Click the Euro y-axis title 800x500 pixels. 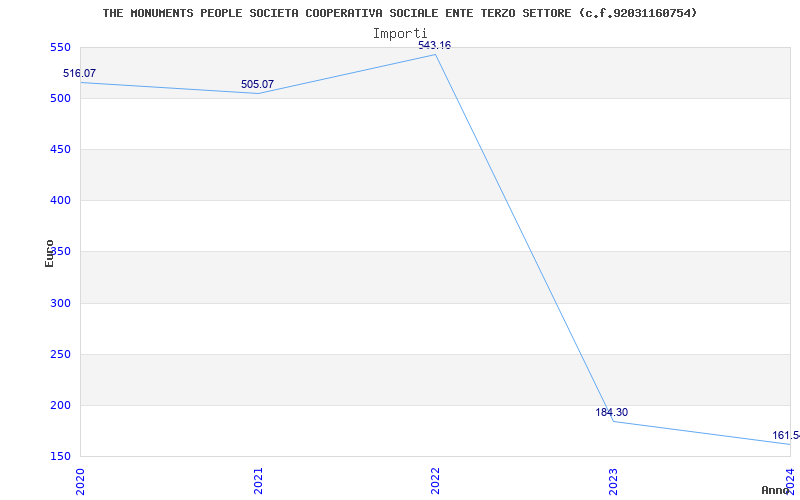[49, 254]
